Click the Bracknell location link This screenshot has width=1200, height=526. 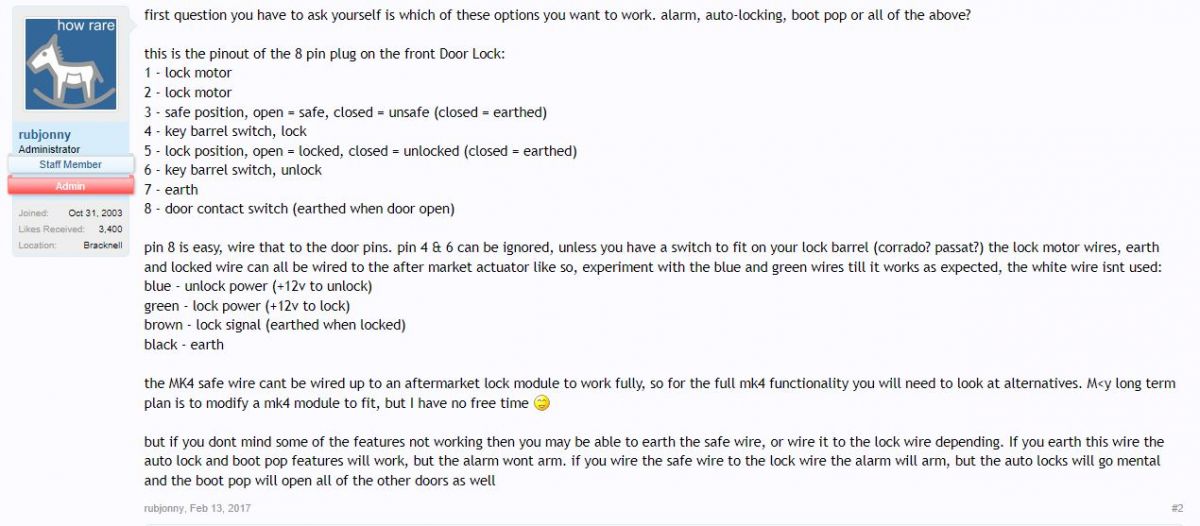pyautogui.click(x=102, y=245)
